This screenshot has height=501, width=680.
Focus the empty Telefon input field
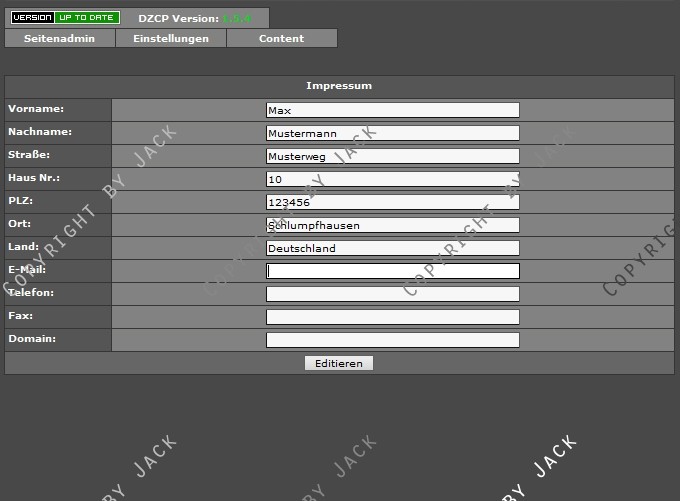[x=392, y=294]
